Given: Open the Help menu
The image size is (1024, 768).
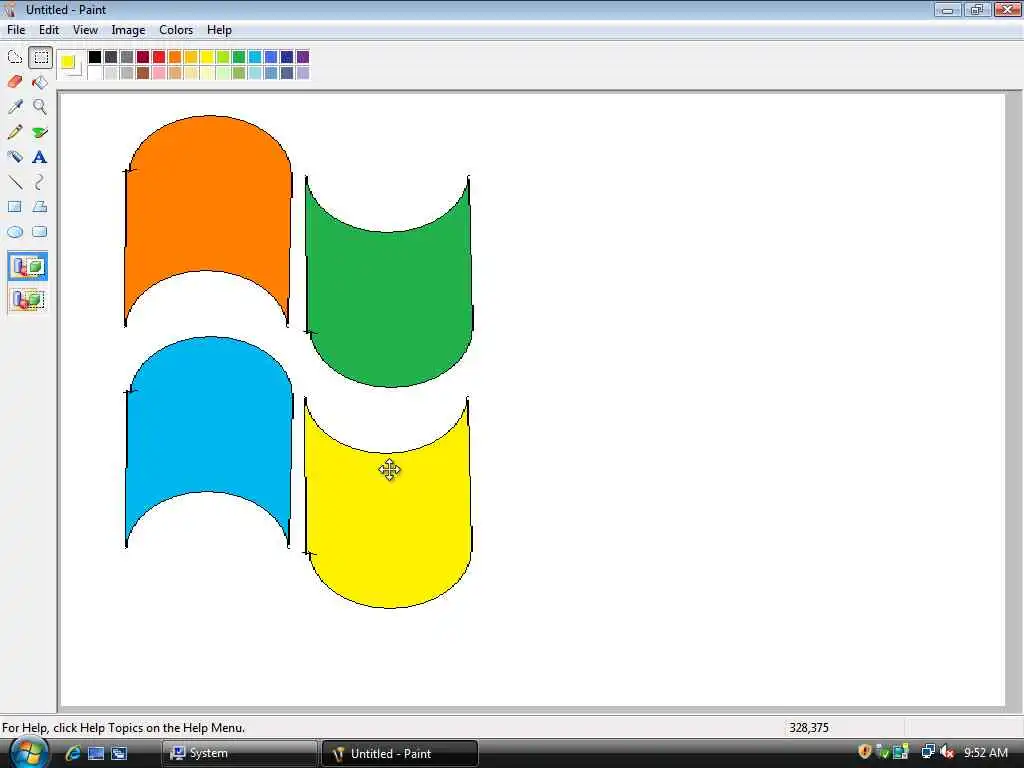Looking at the screenshot, I should (219, 30).
